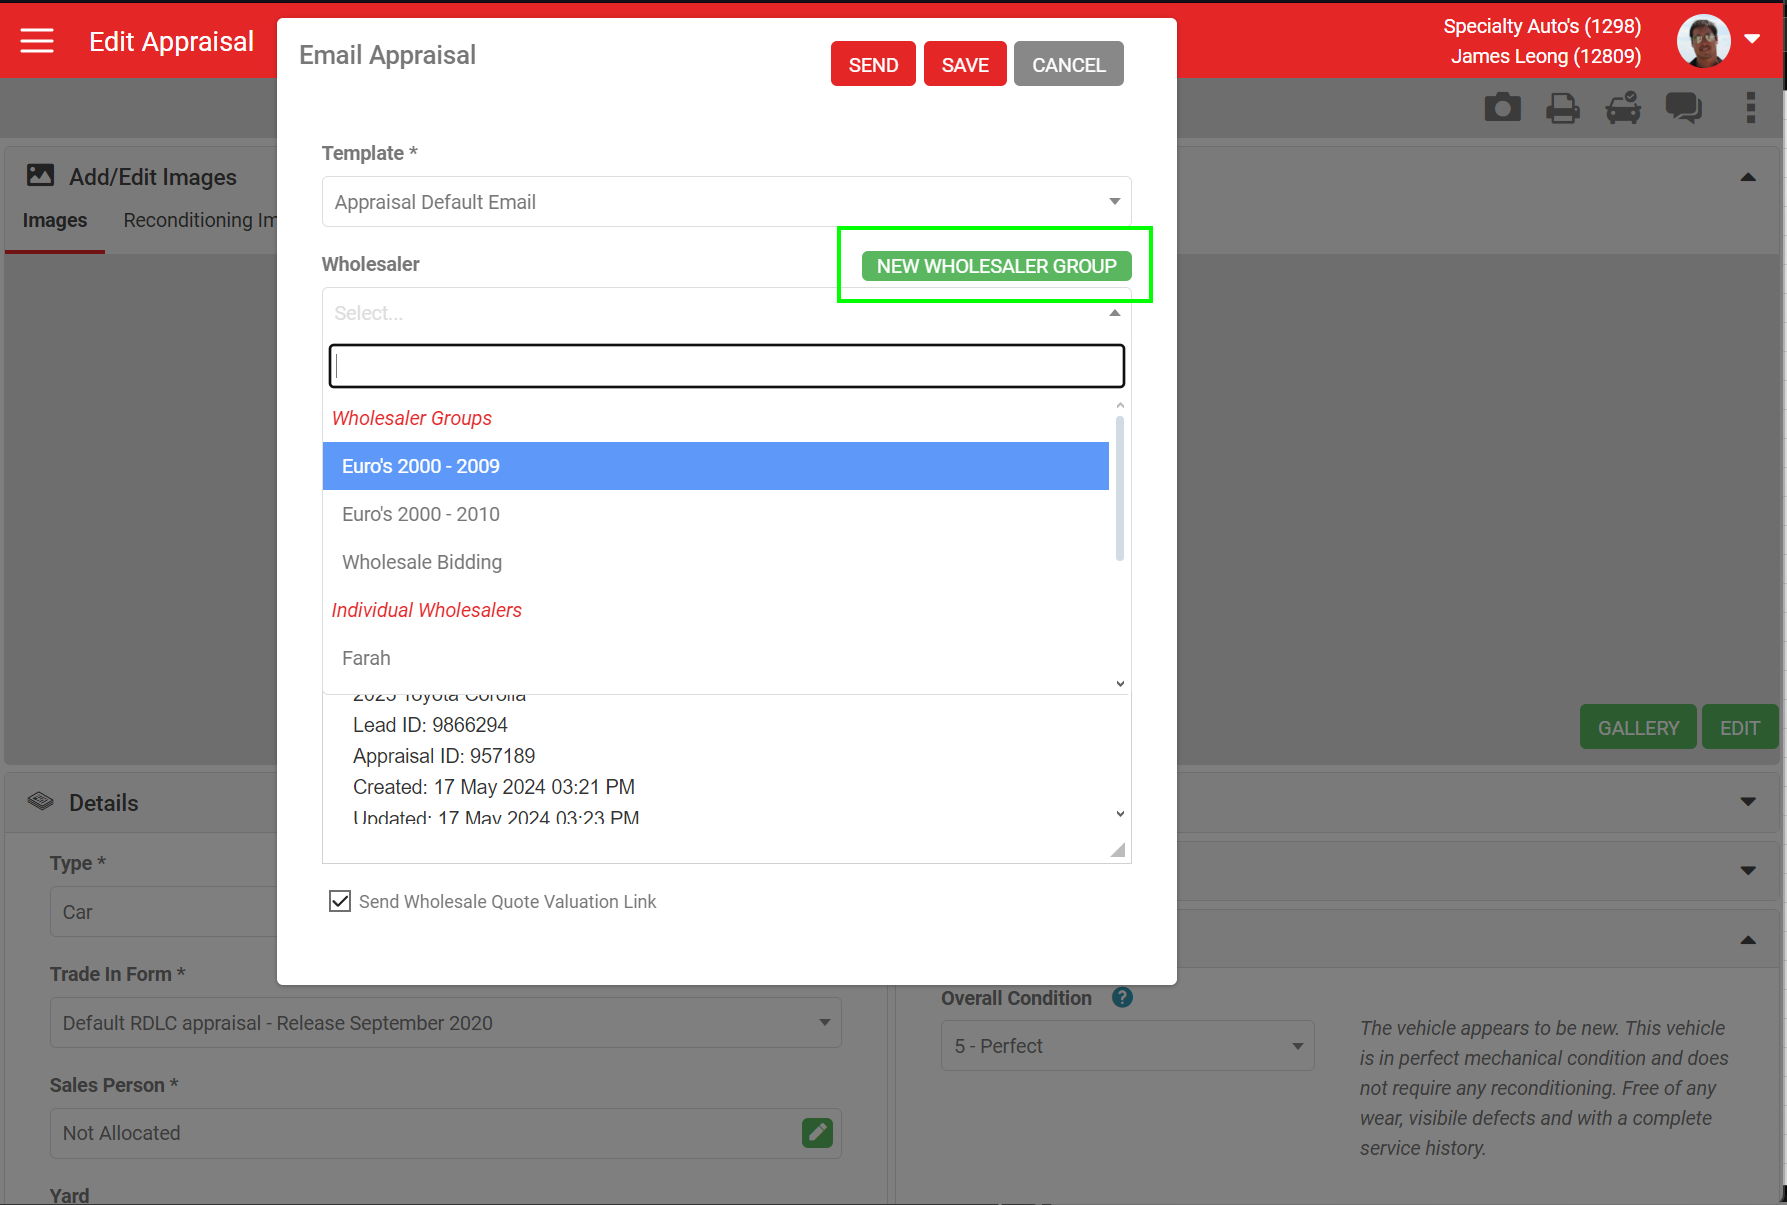Choose Wholesale Bidding group

[715, 562]
